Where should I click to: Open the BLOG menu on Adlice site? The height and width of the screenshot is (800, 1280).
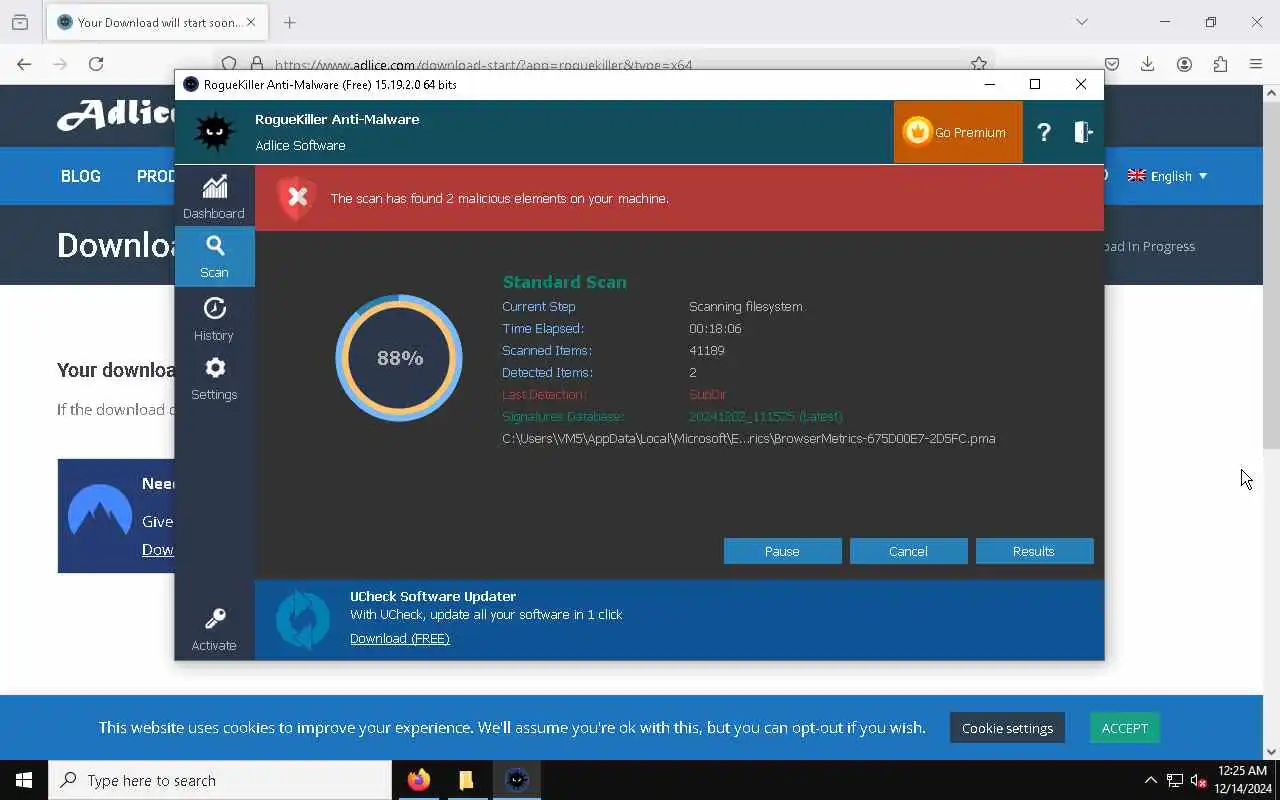80,176
